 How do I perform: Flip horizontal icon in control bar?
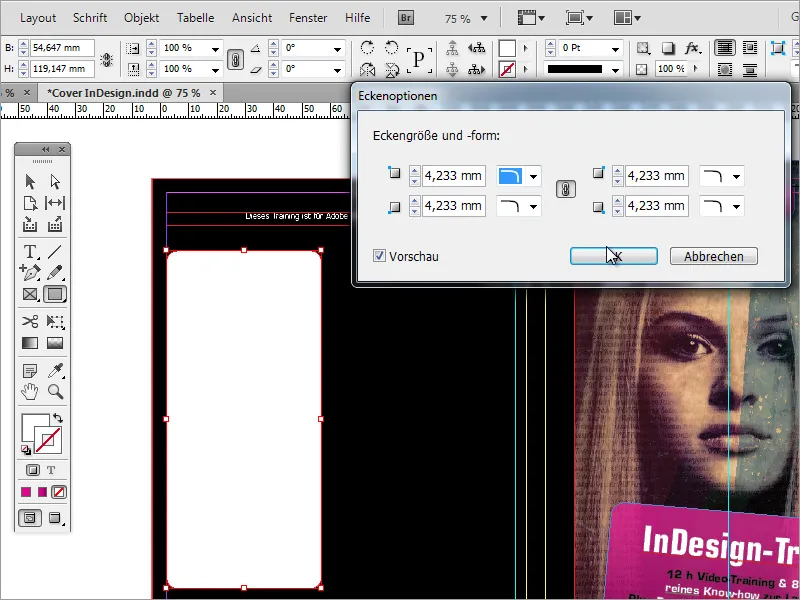coord(367,69)
